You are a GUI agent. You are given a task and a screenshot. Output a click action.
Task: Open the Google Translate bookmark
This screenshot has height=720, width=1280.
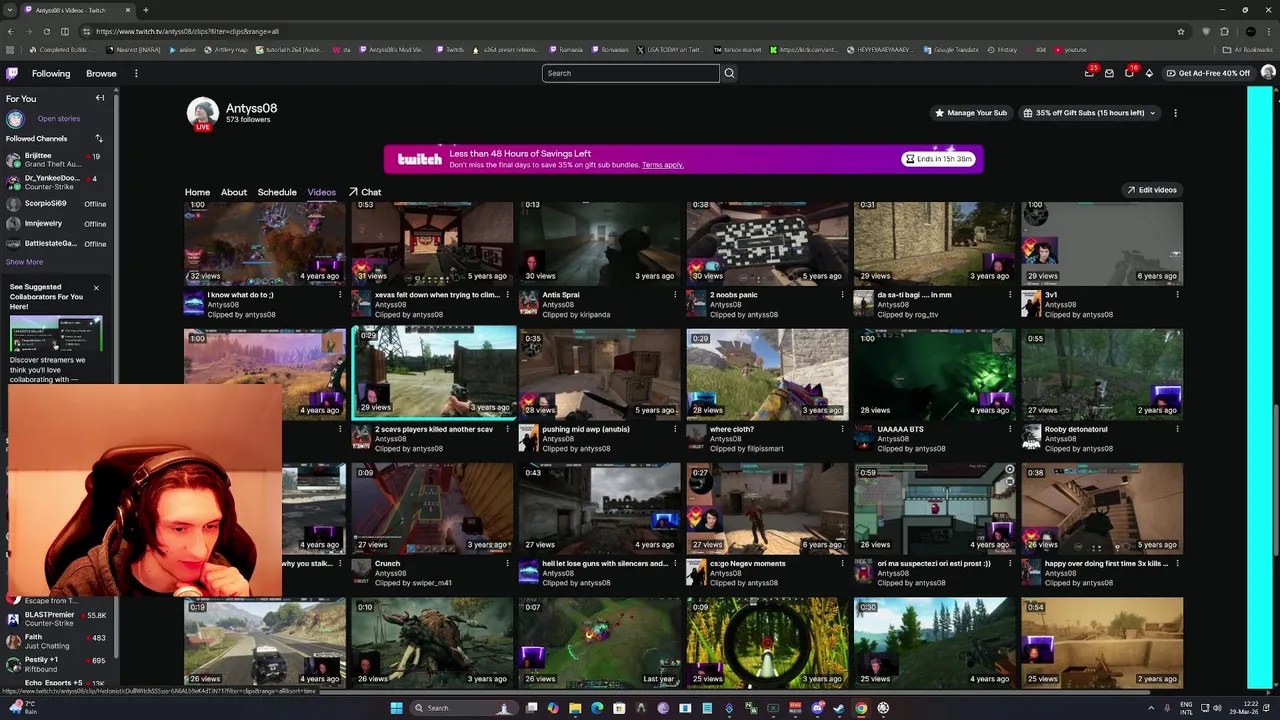[950, 50]
